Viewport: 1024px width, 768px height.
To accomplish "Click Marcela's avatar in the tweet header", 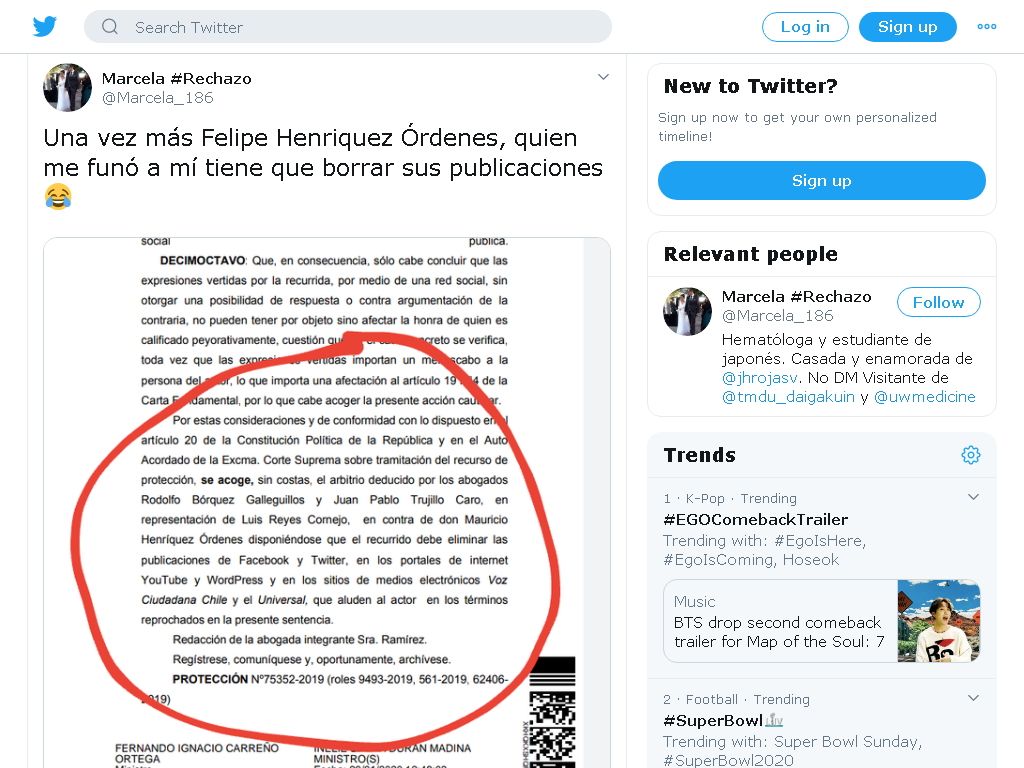I will tap(67, 88).
